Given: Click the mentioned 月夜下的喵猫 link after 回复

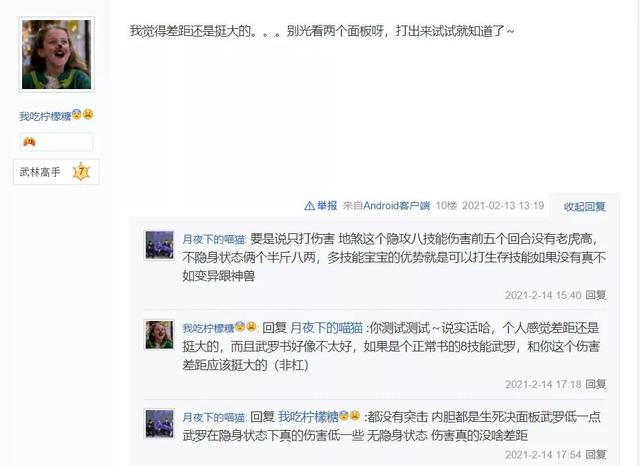Looking at the screenshot, I should pyautogui.click(x=327, y=328).
